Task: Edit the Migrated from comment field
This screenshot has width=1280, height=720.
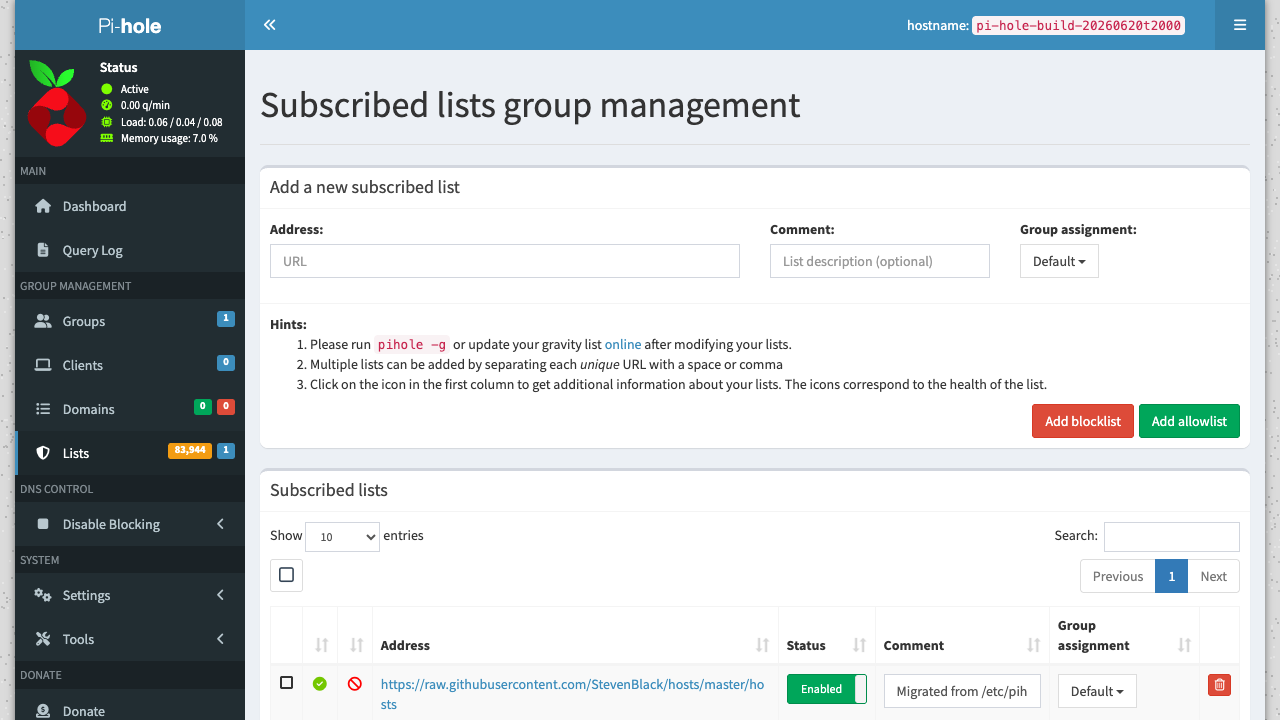Action: pos(962,691)
